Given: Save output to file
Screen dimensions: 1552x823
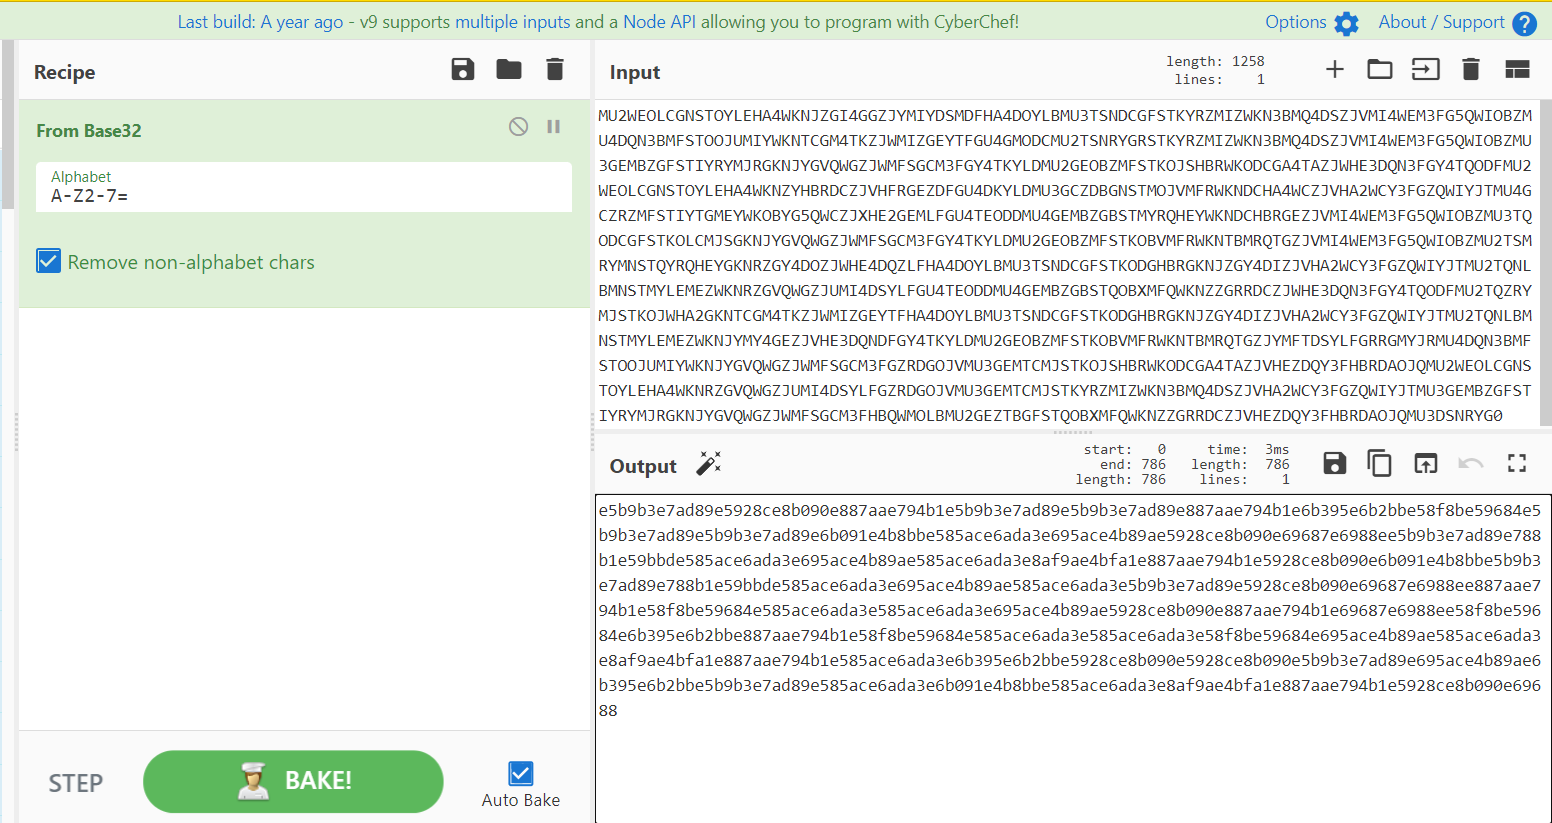Looking at the screenshot, I should pos(1335,463).
